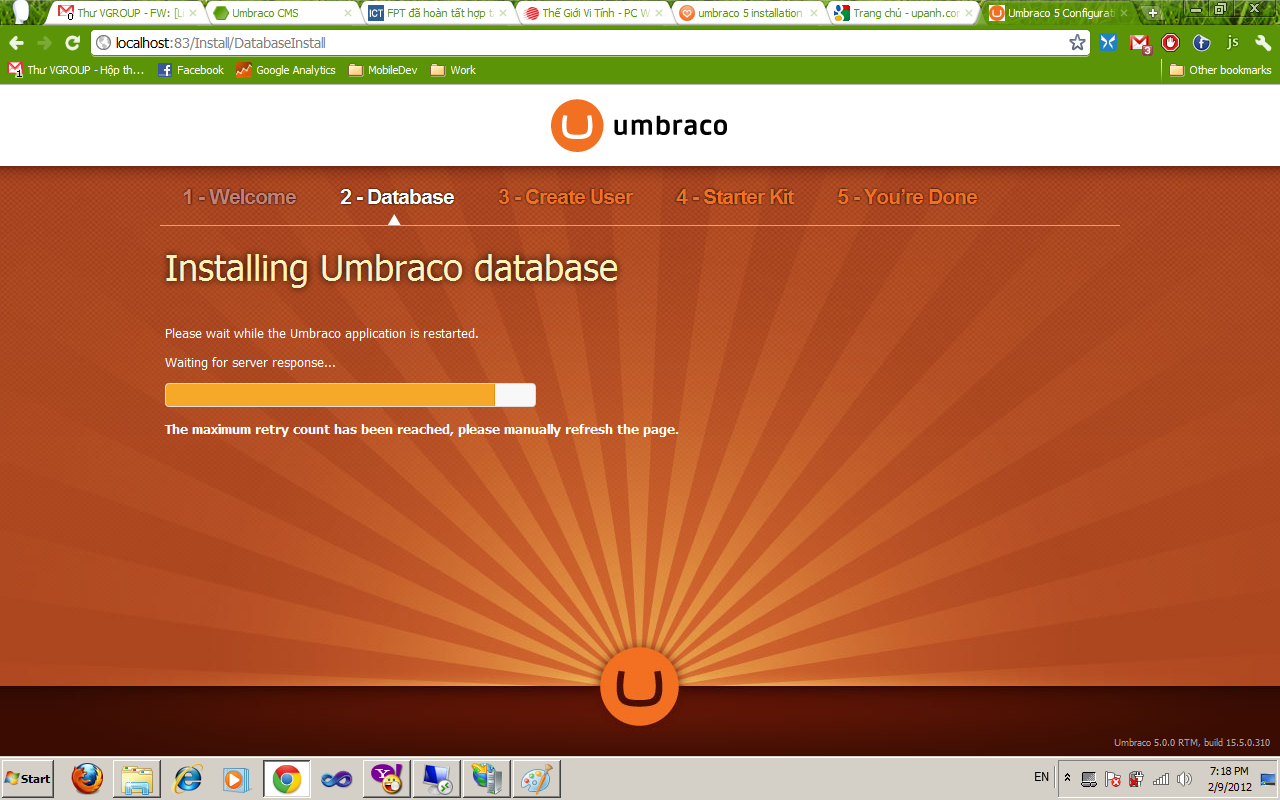Screen dimensions: 1280x800
Task: Open the Chrome wrench settings menu
Action: (x=1263, y=43)
